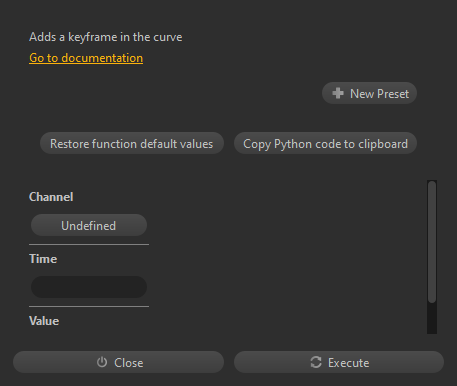Click the power icon on Close button
The height and width of the screenshot is (386, 457).
tap(102, 362)
